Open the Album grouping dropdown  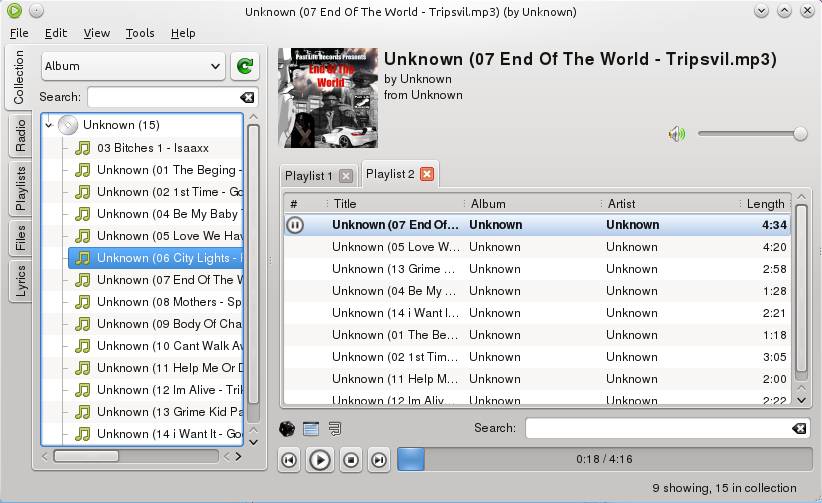click(133, 66)
